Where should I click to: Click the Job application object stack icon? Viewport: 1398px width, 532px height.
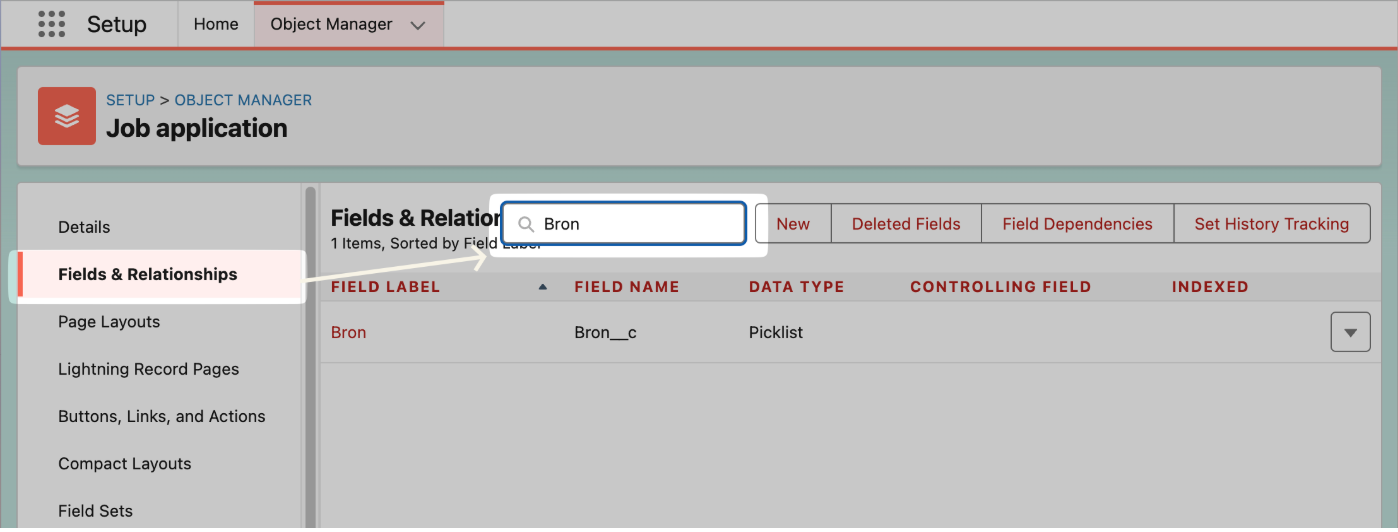tap(67, 116)
